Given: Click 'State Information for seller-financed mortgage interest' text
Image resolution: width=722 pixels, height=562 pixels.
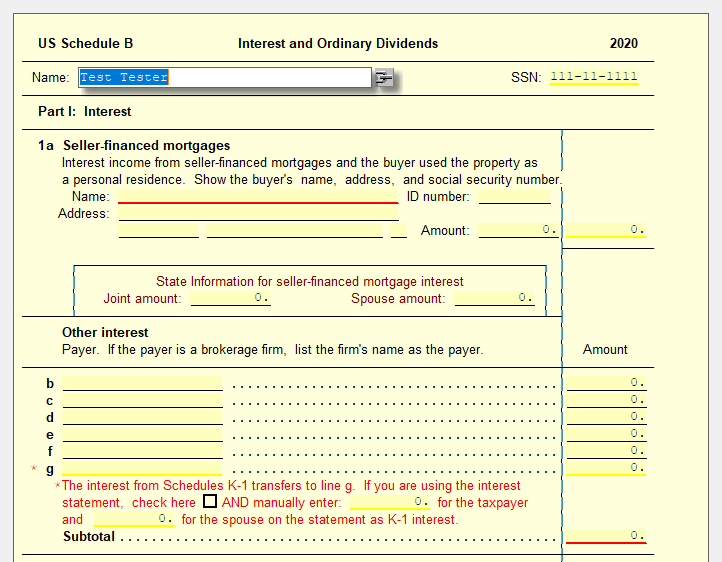Looking at the screenshot, I should (309, 281).
